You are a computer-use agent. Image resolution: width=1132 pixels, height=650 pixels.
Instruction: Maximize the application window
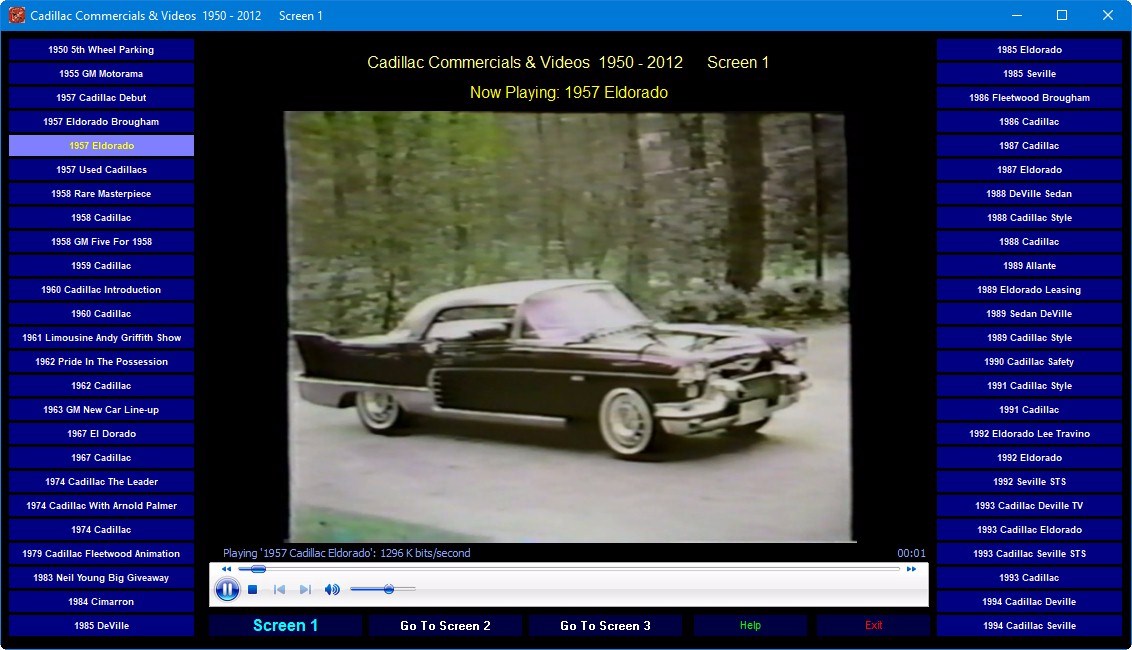(x=1062, y=15)
